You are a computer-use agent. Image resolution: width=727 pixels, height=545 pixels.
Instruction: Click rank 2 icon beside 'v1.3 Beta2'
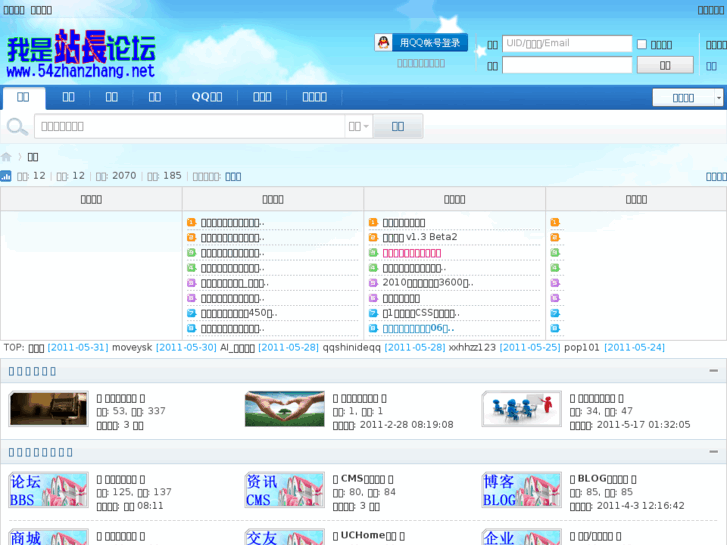pyautogui.click(x=373, y=237)
